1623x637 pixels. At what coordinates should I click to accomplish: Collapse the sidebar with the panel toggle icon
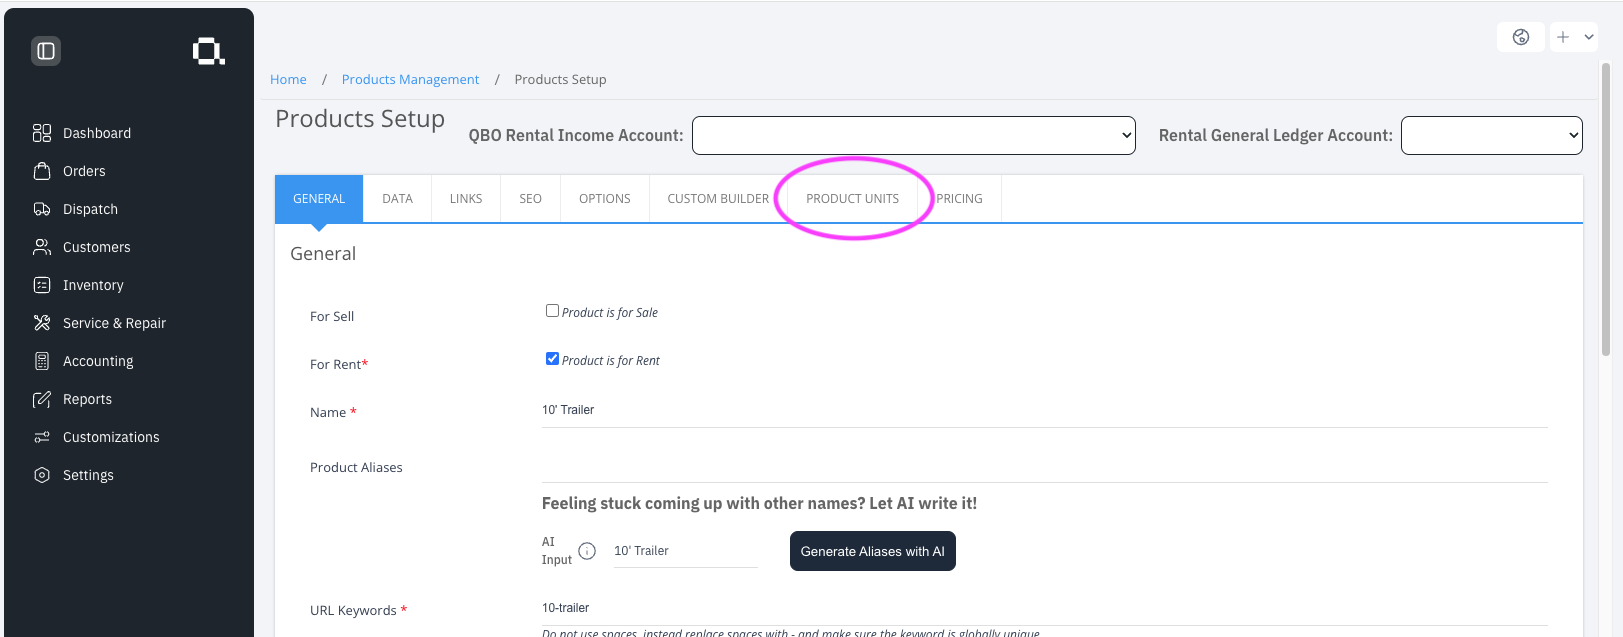46,51
